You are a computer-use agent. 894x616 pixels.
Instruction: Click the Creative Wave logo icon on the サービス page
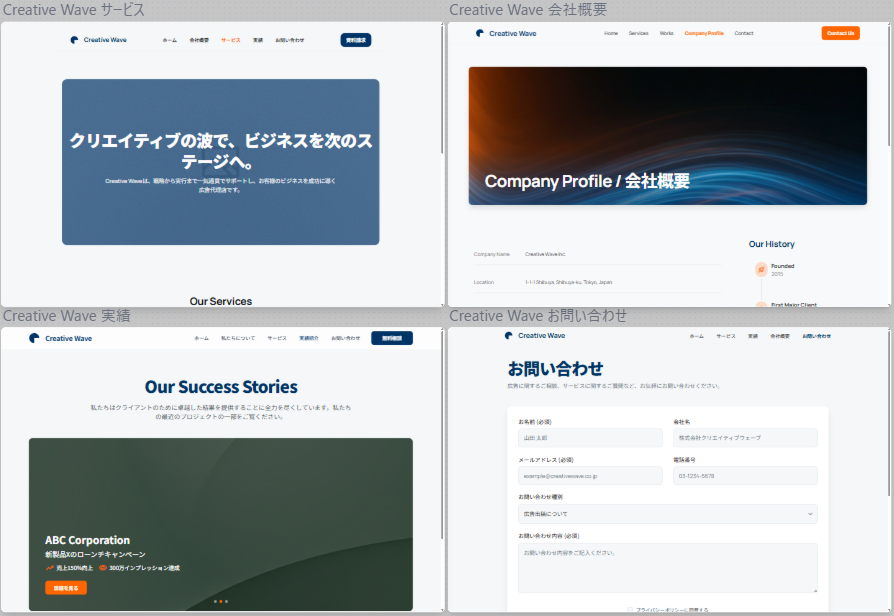click(x=75, y=40)
